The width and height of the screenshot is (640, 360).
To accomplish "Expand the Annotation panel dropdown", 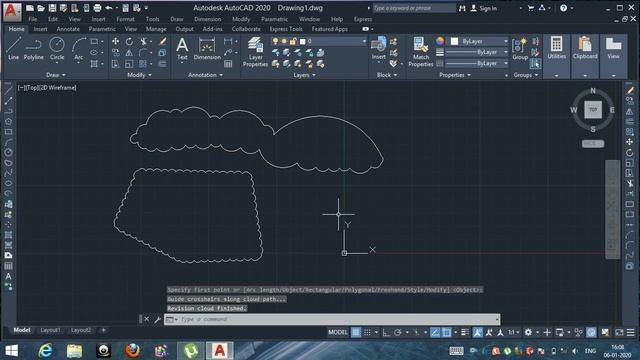I will click(x=205, y=75).
